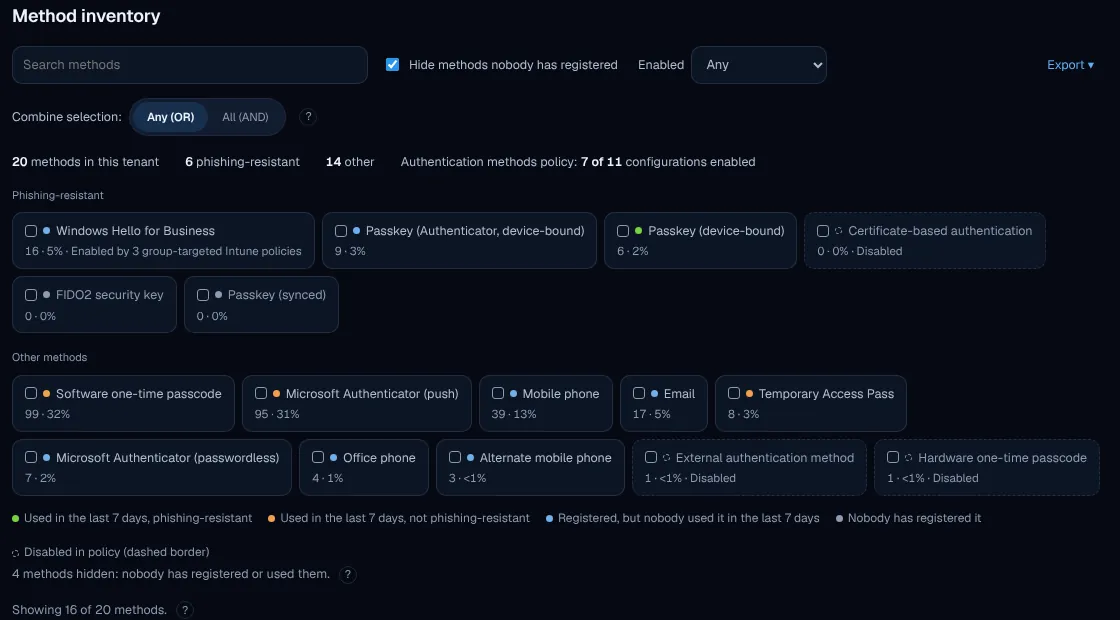Click 'Nobody has registered it' legend entry
1120x620 pixels.
(914, 518)
